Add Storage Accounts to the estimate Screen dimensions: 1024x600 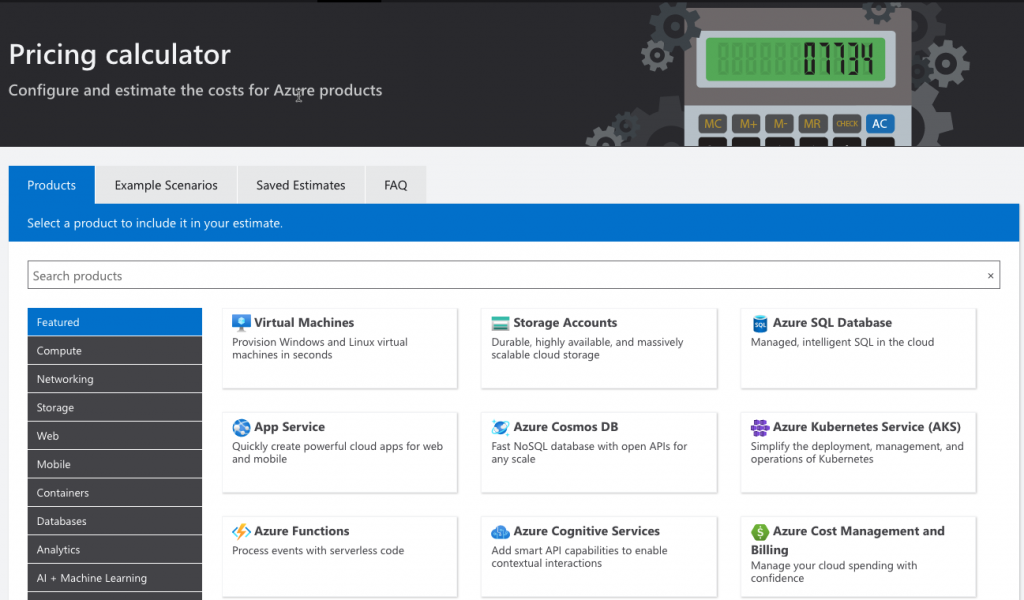599,349
